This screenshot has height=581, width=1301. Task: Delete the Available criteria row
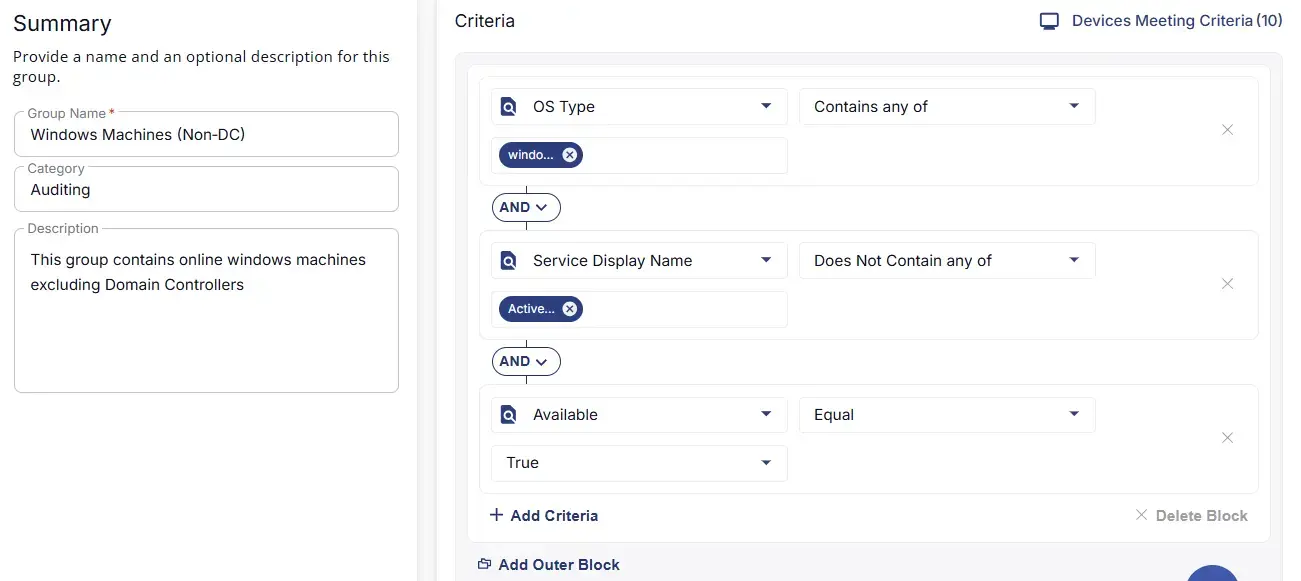1227,438
